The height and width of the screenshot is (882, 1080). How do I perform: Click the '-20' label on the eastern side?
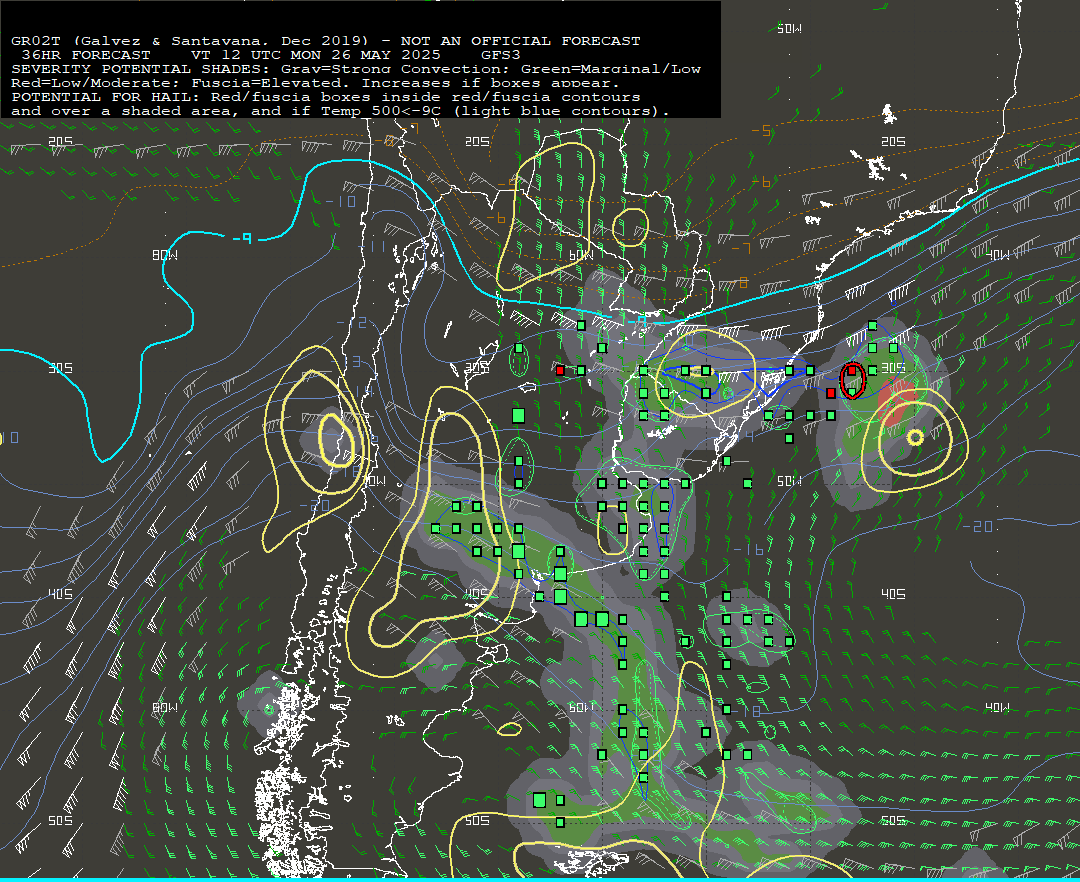pyautogui.click(x=978, y=526)
